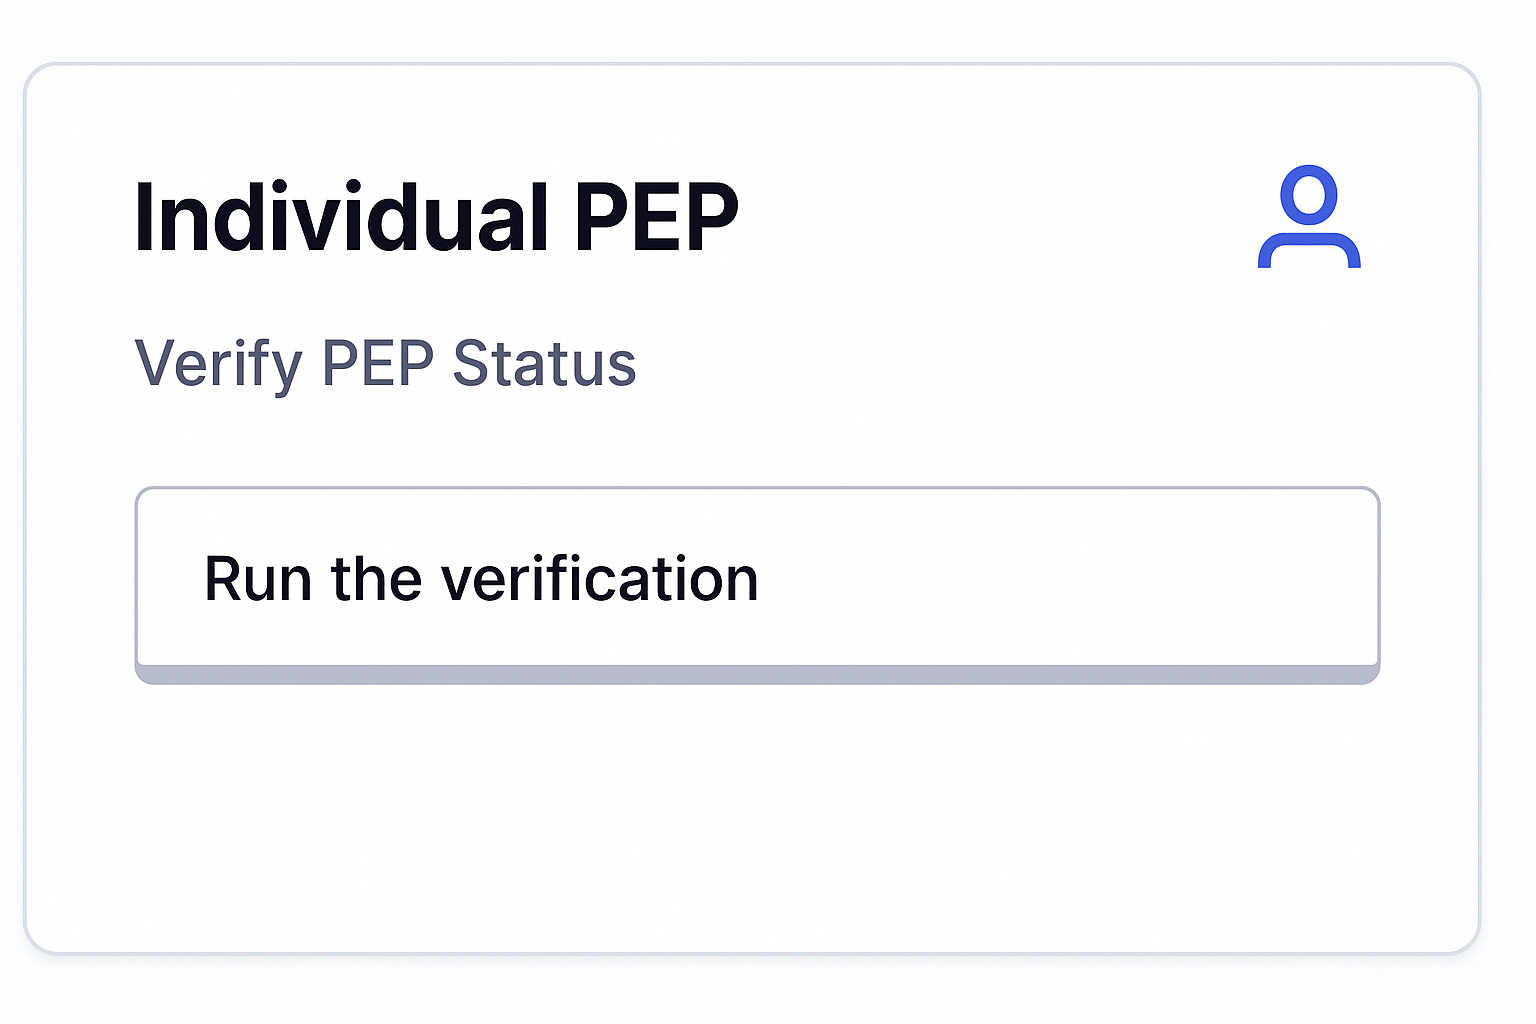
Task: Click the word Status in the subtitle
Action: click(544, 363)
